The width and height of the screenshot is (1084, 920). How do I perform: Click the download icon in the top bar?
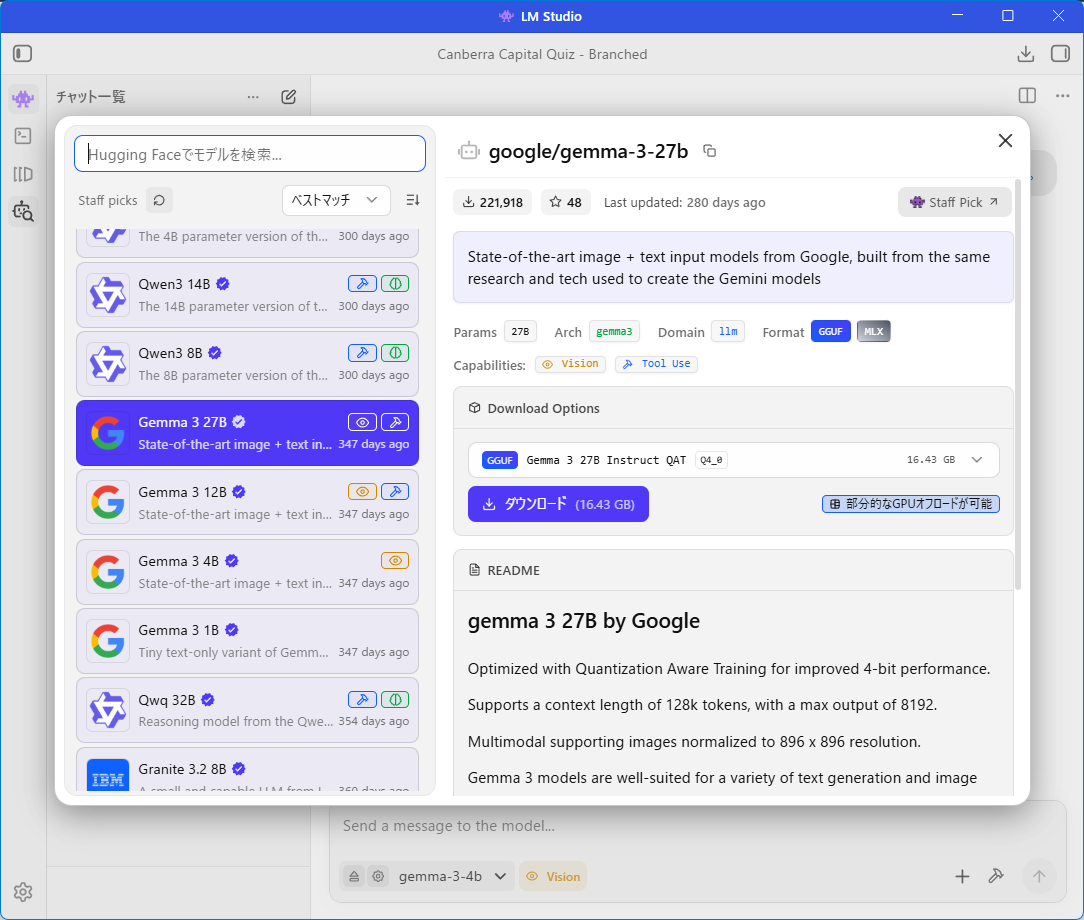1025,54
